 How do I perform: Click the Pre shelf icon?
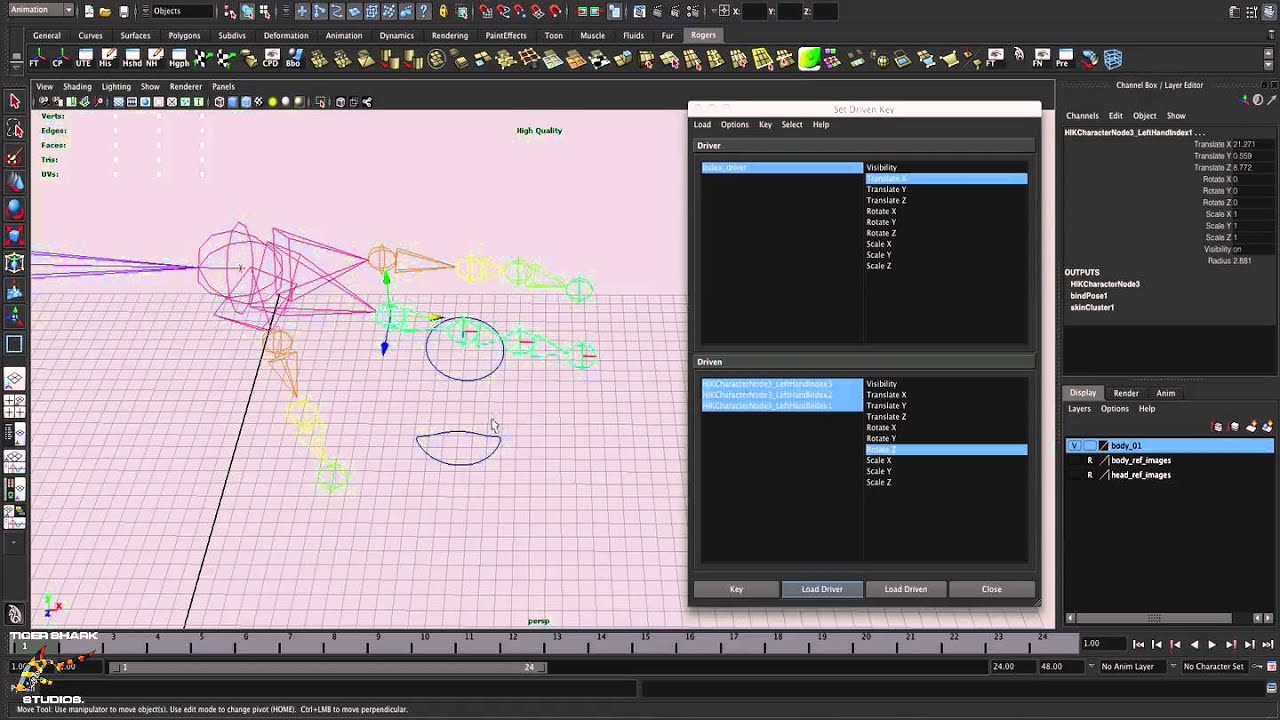coord(1065,59)
